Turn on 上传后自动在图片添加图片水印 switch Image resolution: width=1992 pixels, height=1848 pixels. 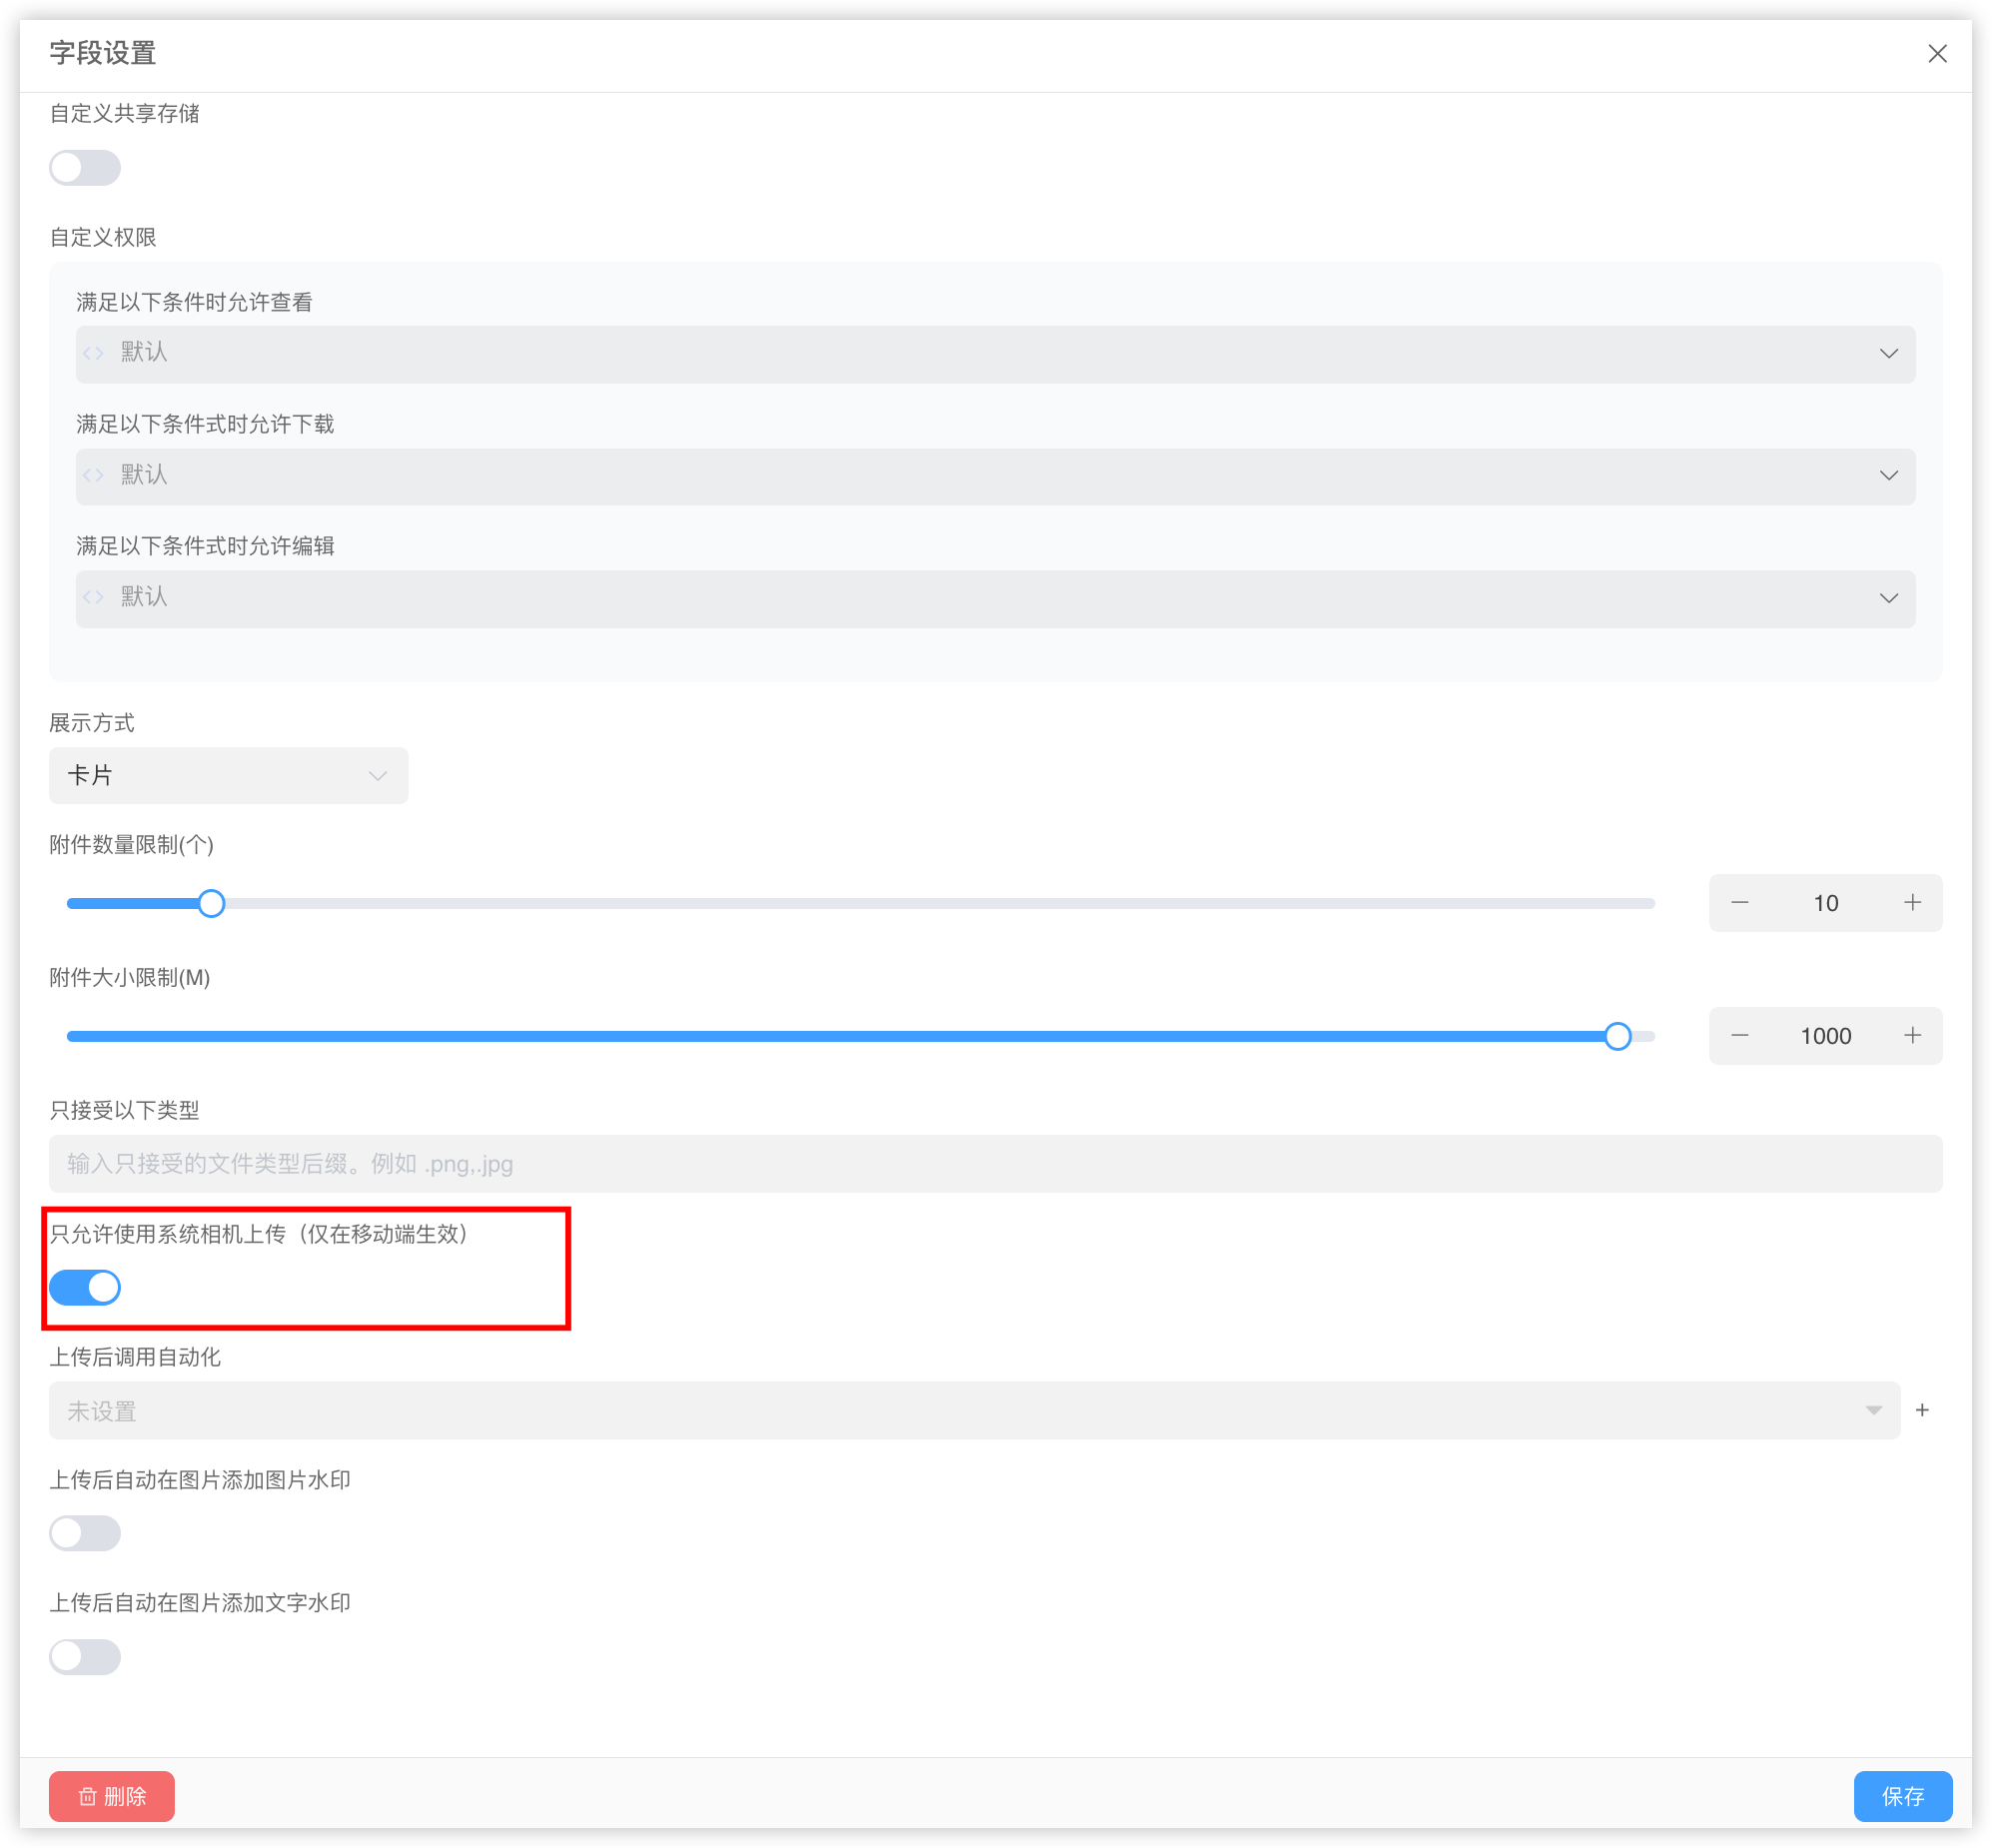(85, 1533)
